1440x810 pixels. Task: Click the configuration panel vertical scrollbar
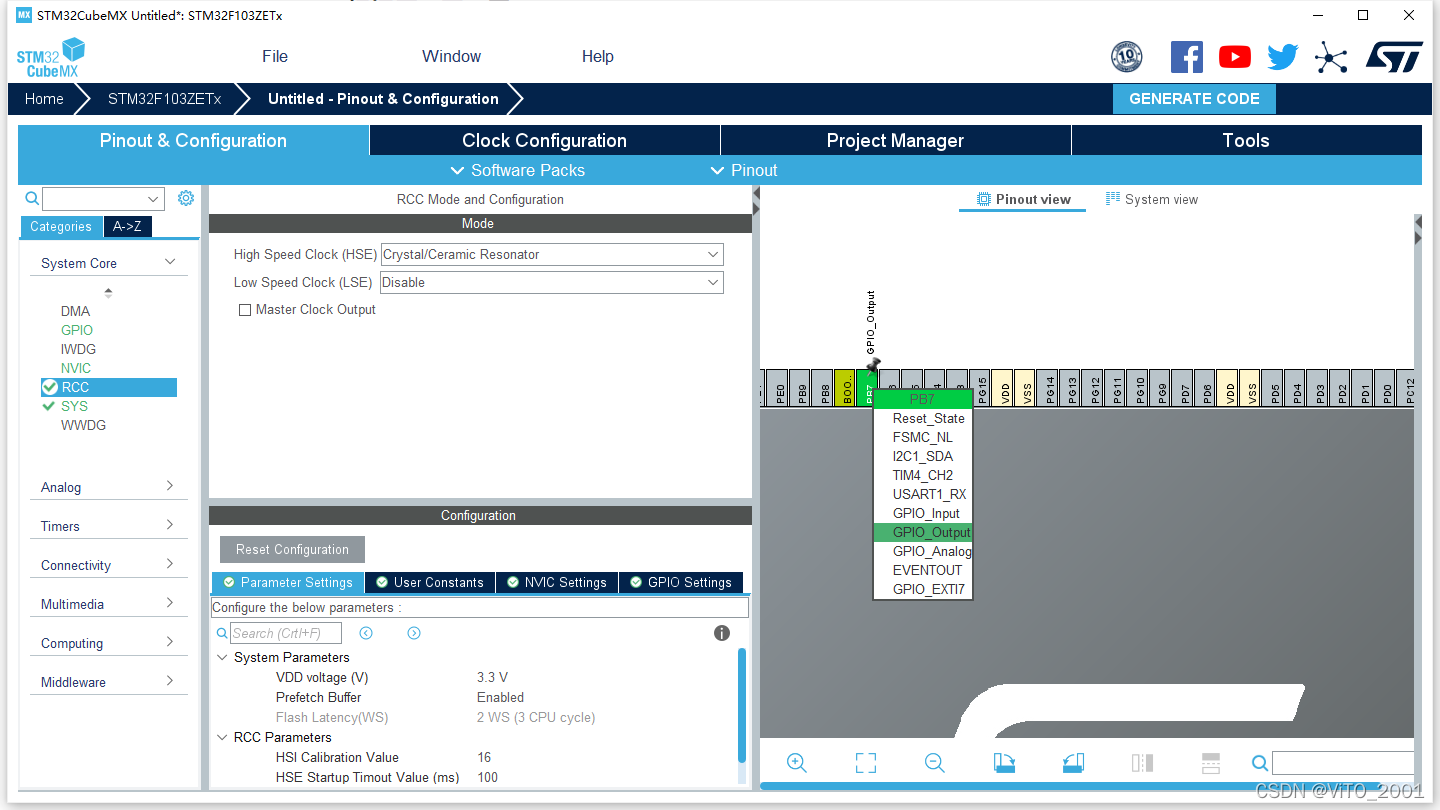742,705
